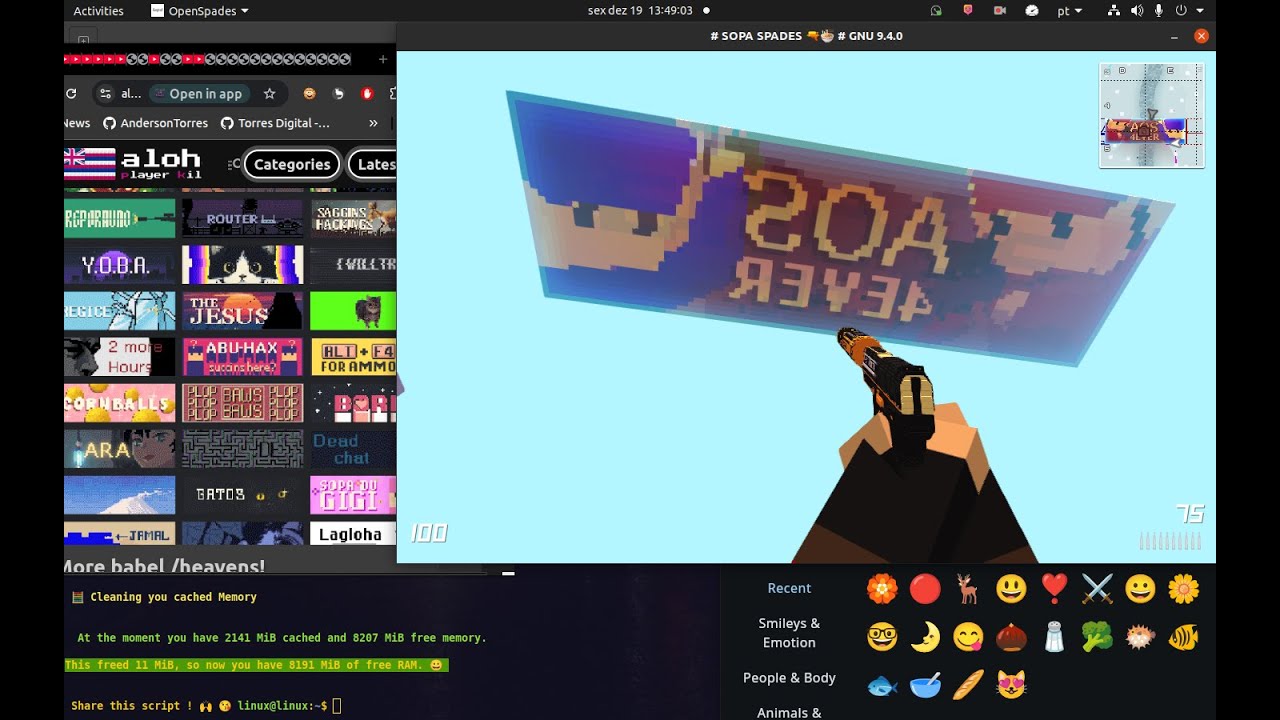Bookmark page with the star icon
The height and width of the screenshot is (720, 1280).
click(269, 94)
